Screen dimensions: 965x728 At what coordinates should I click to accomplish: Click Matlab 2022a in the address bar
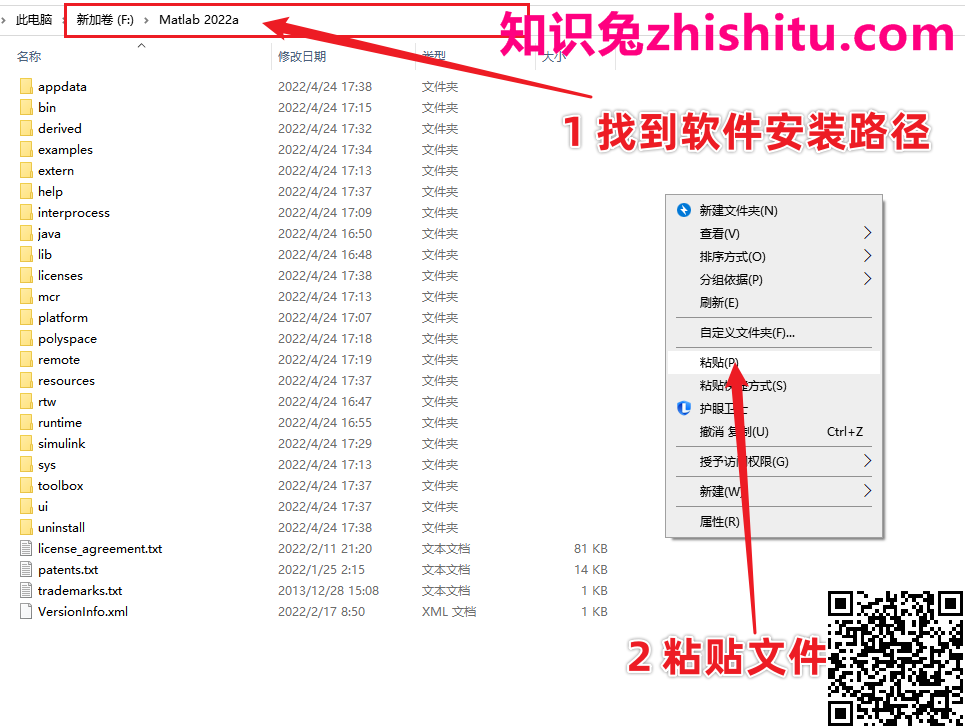pyautogui.click(x=199, y=20)
